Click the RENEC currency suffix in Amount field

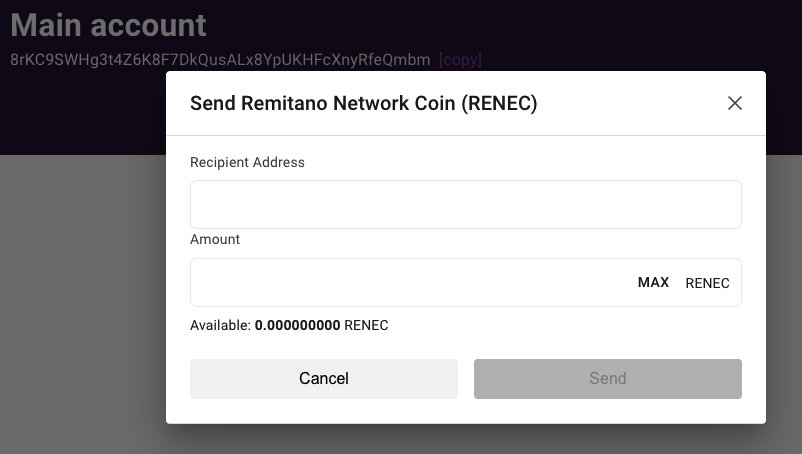(x=707, y=283)
